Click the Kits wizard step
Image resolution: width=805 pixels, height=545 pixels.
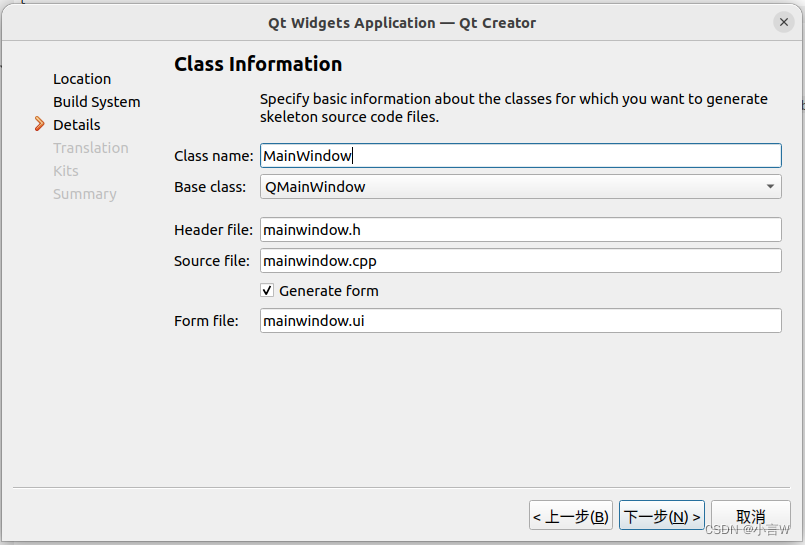[66, 171]
